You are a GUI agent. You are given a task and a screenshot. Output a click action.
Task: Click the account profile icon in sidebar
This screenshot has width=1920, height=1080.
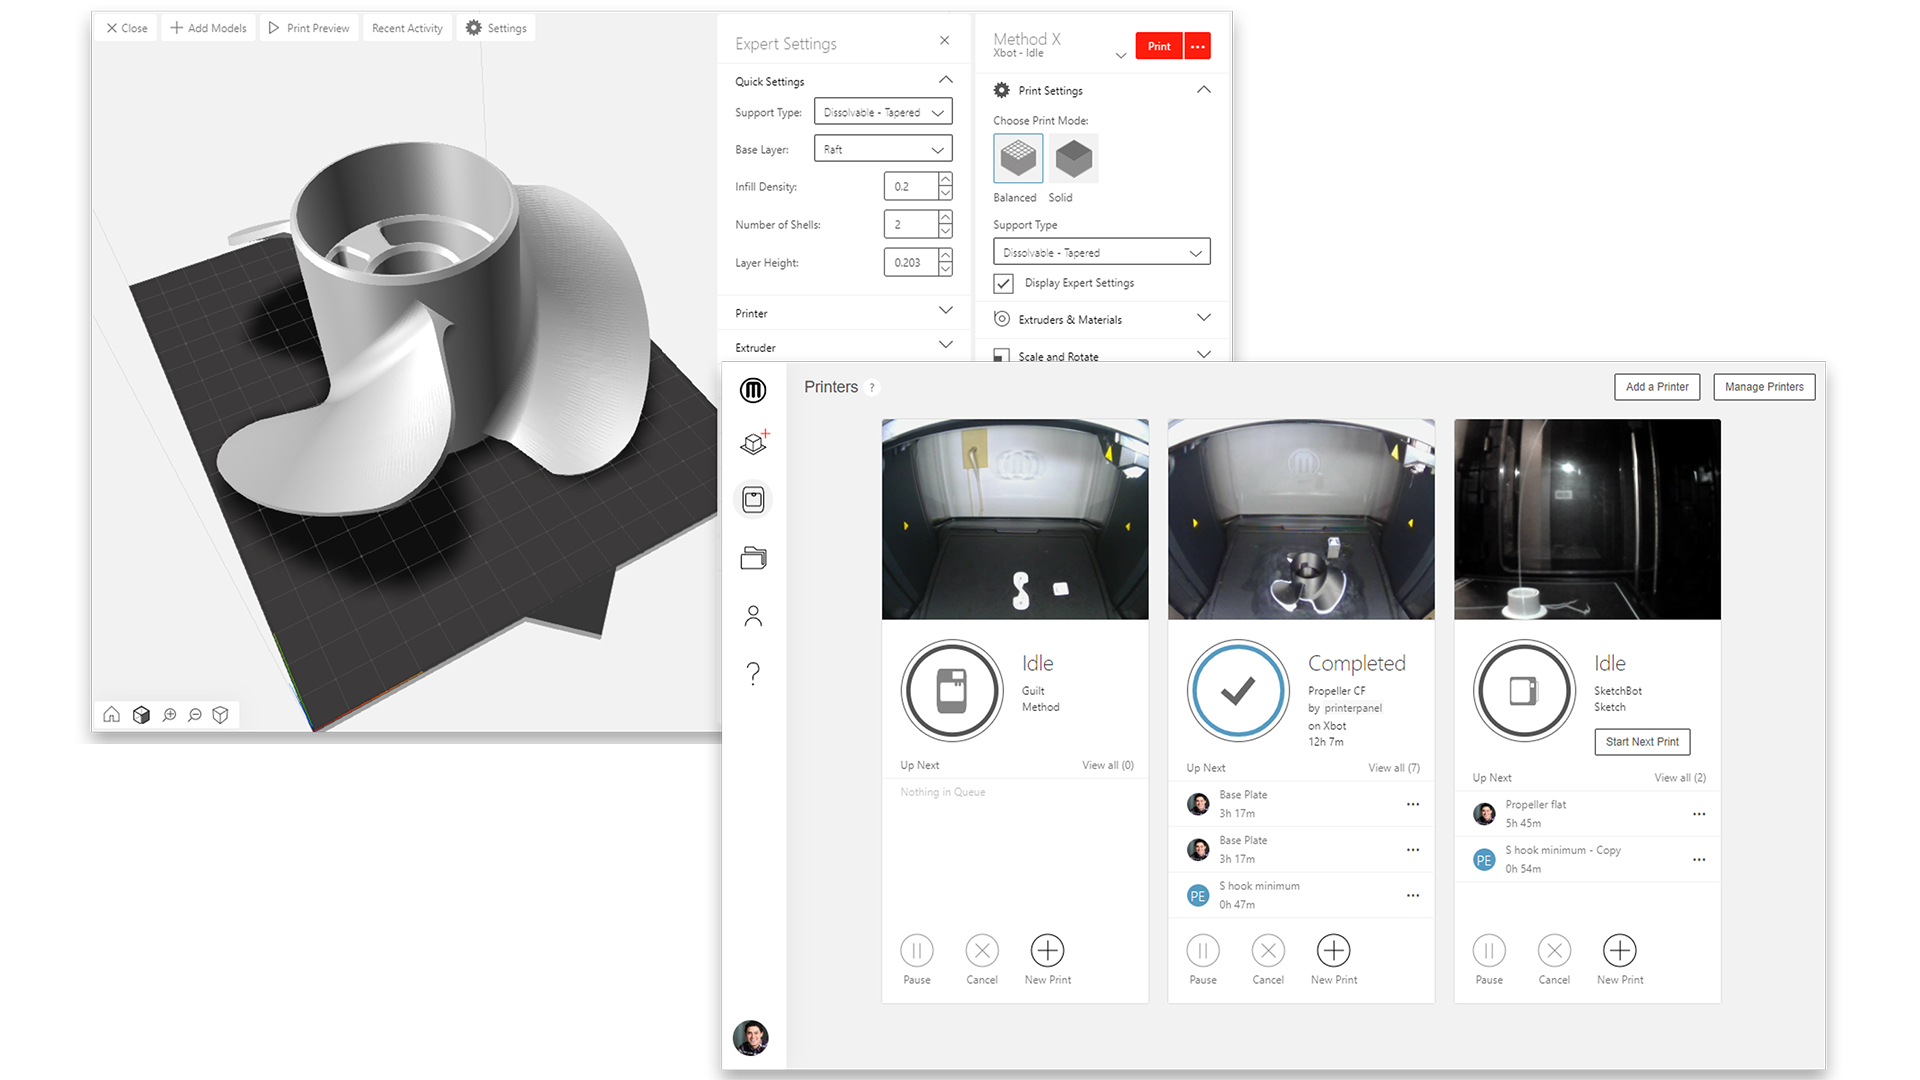(x=753, y=615)
